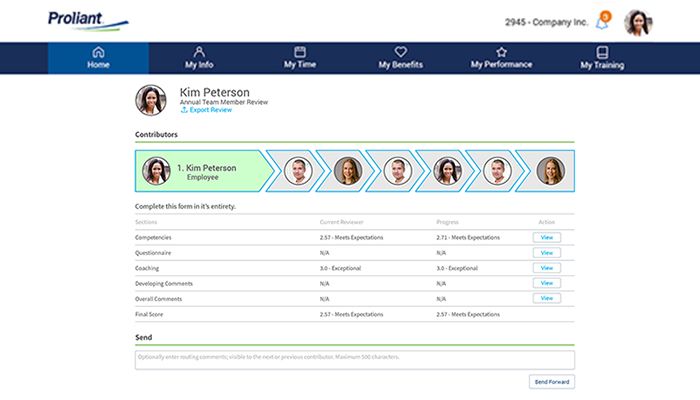Click the Annual Team Member Review subtitle
Screen dimensions: 700x400
[224, 102]
